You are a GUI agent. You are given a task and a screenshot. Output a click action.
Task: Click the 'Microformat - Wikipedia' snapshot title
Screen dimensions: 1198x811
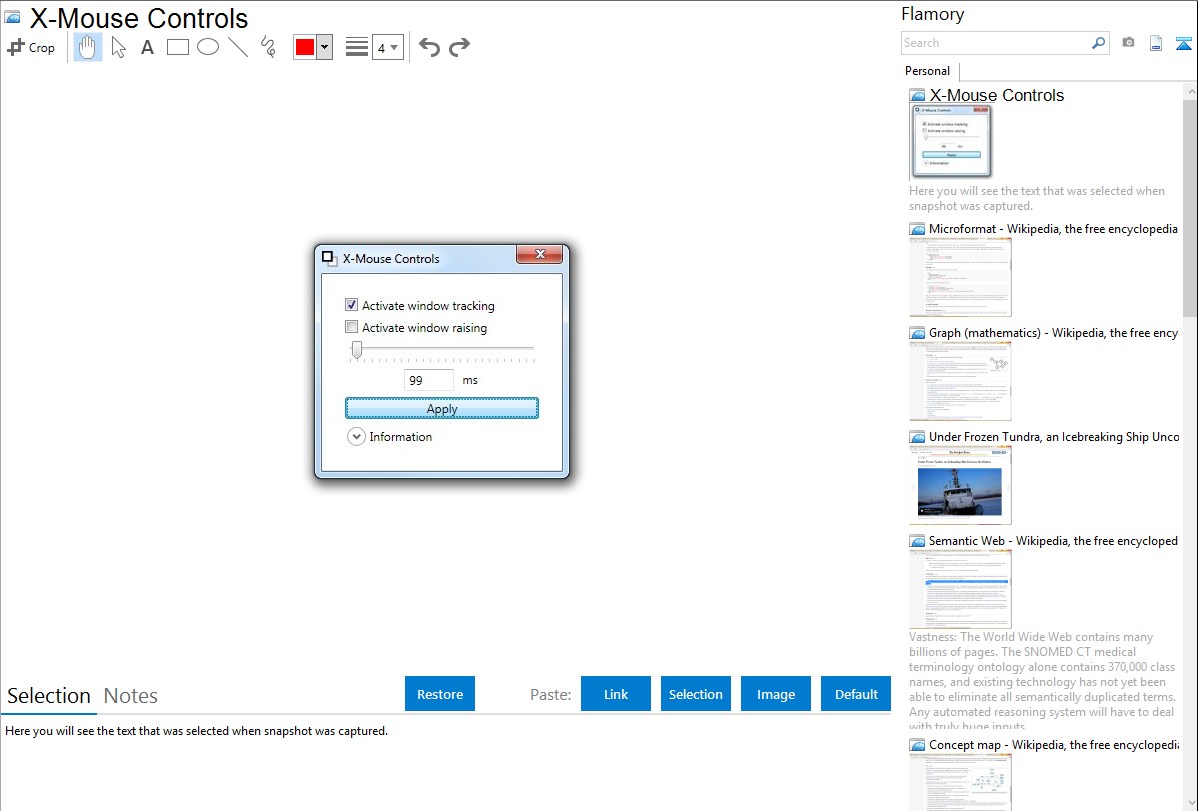[1053, 229]
